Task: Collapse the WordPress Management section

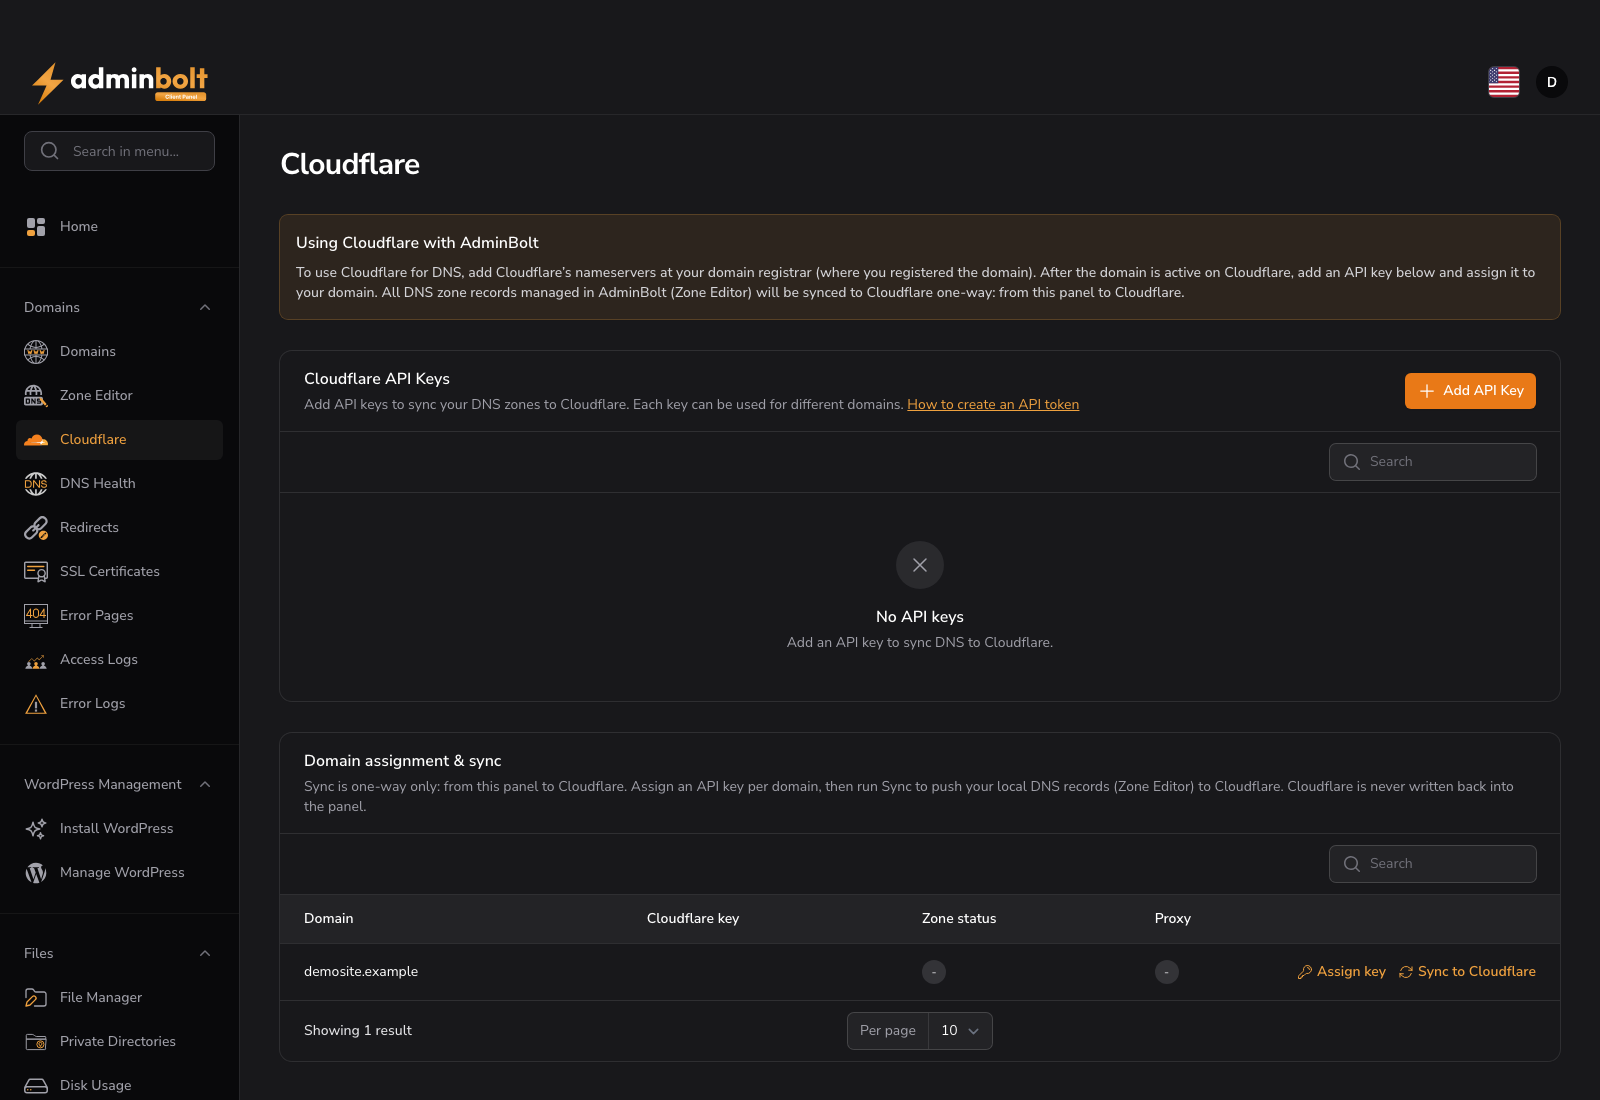Action: (x=205, y=784)
